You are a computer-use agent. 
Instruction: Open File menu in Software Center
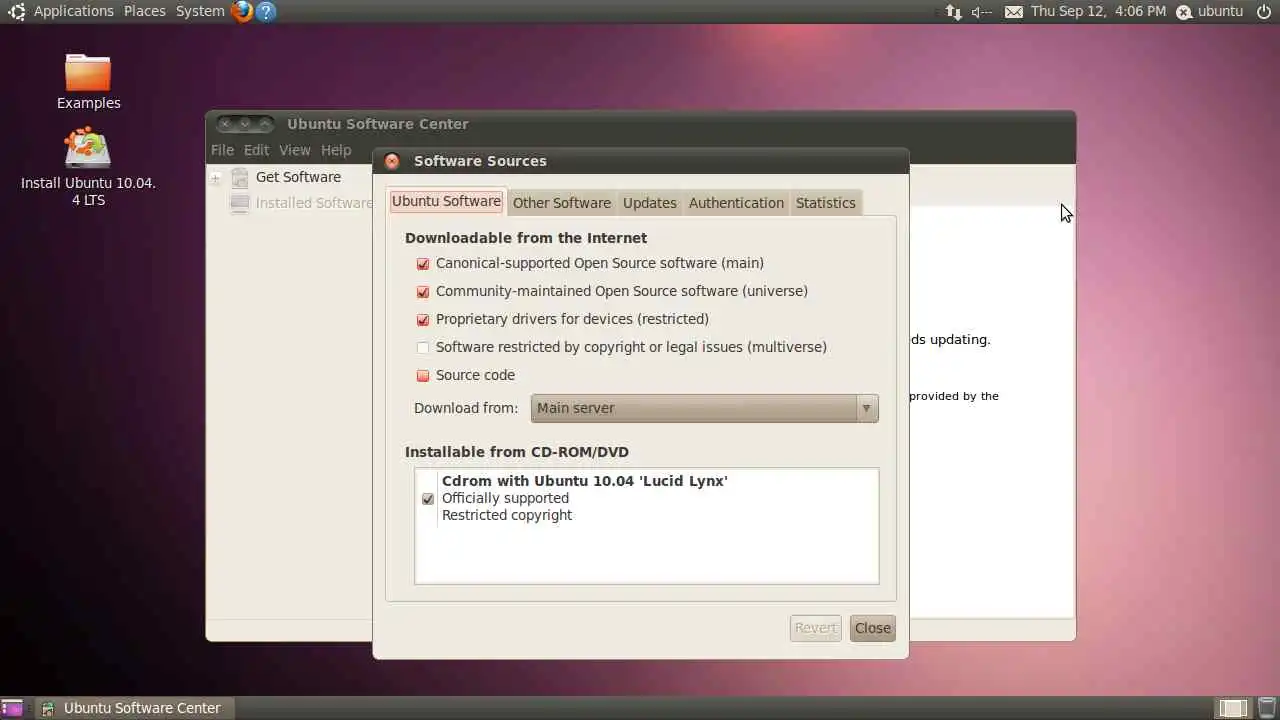(x=222, y=150)
